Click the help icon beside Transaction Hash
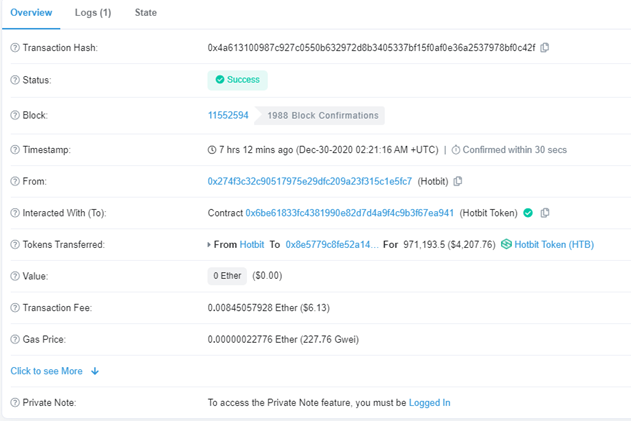Image resolution: width=631 pixels, height=421 pixels. [x=15, y=48]
